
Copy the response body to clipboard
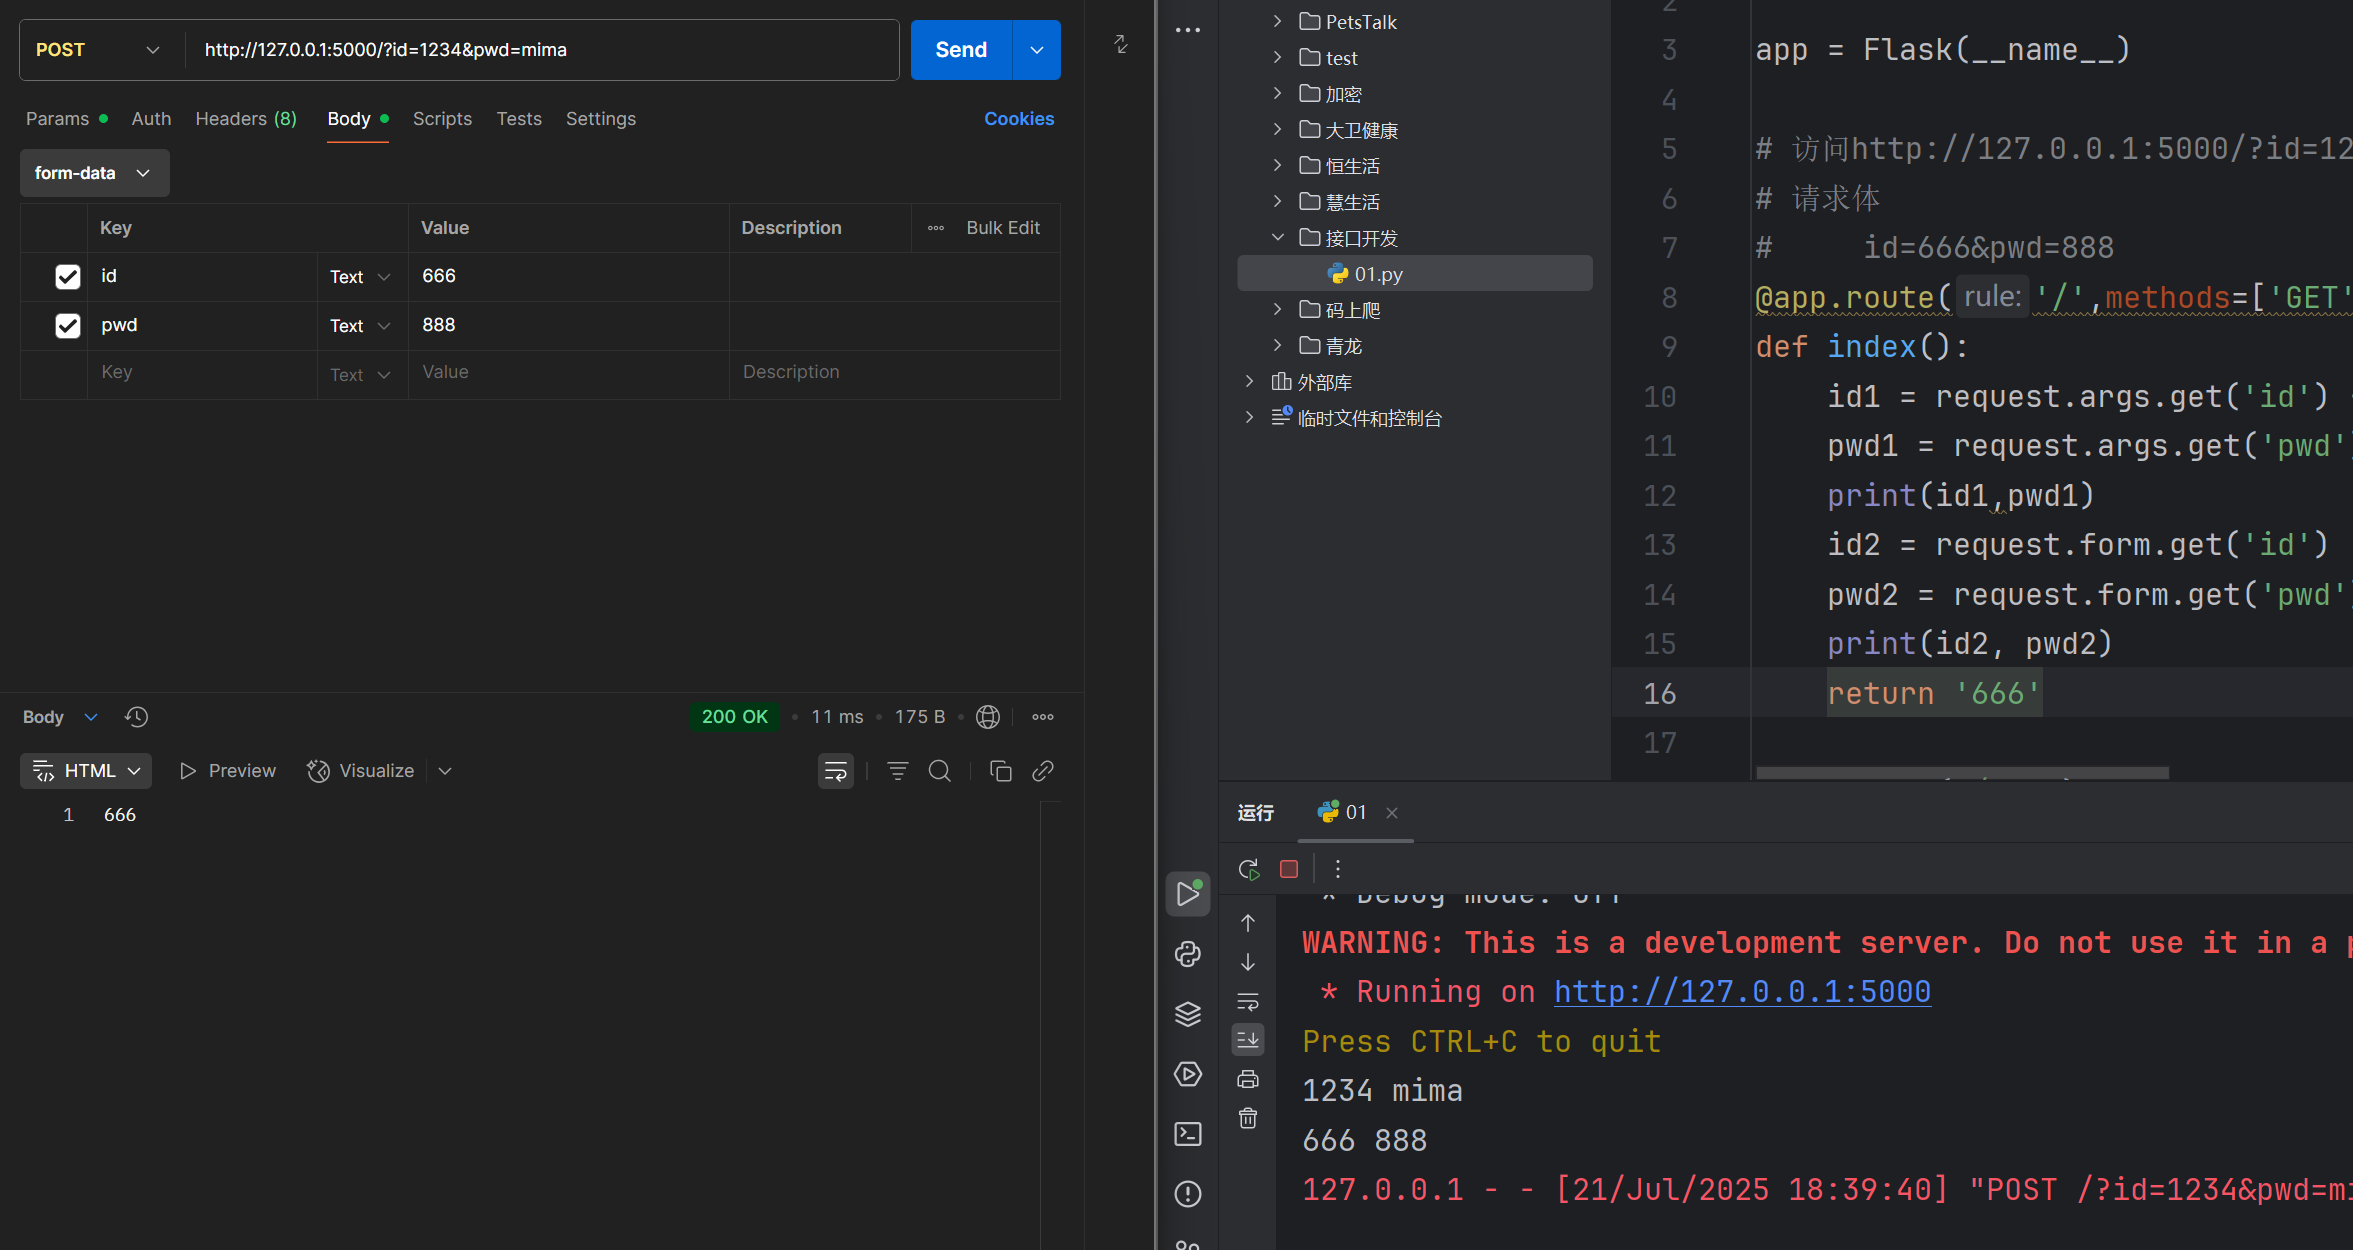click(x=1001, y=771)
